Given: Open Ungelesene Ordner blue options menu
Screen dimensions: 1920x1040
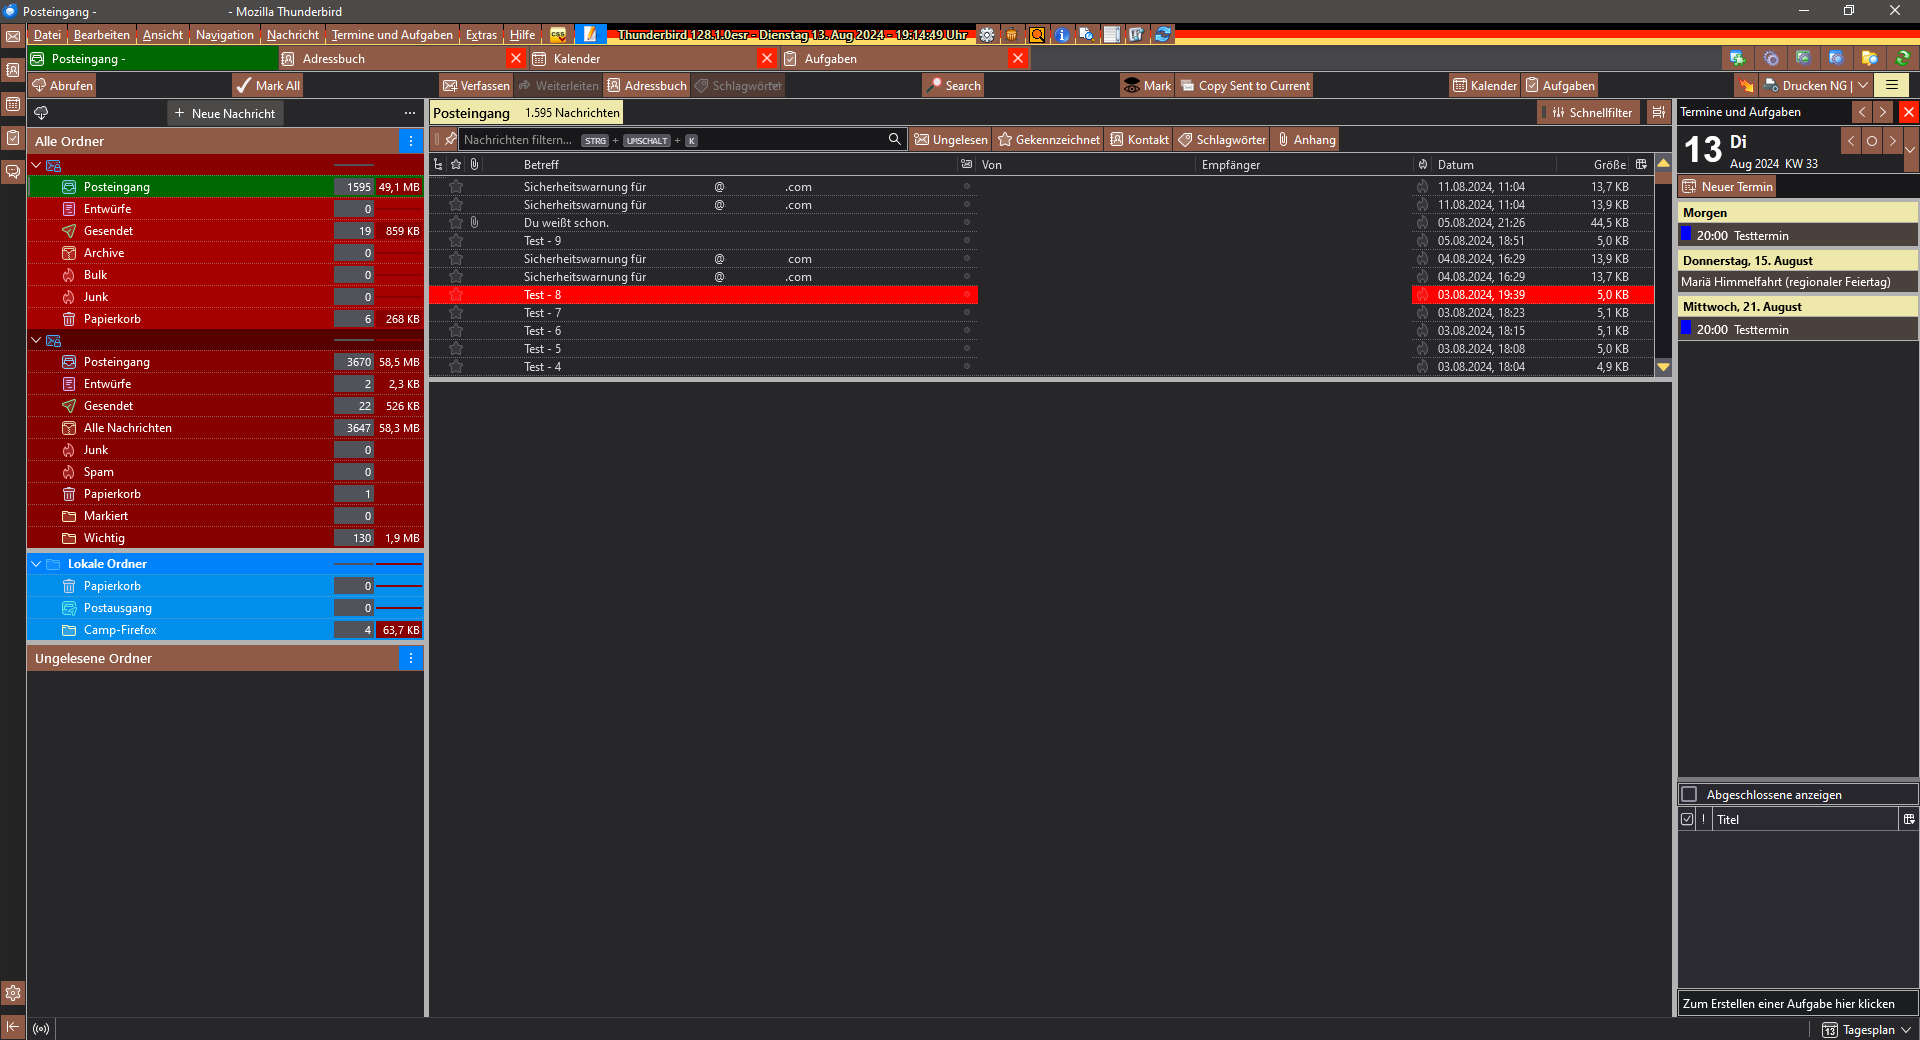Looking at the screenshot, I should 411,658.
